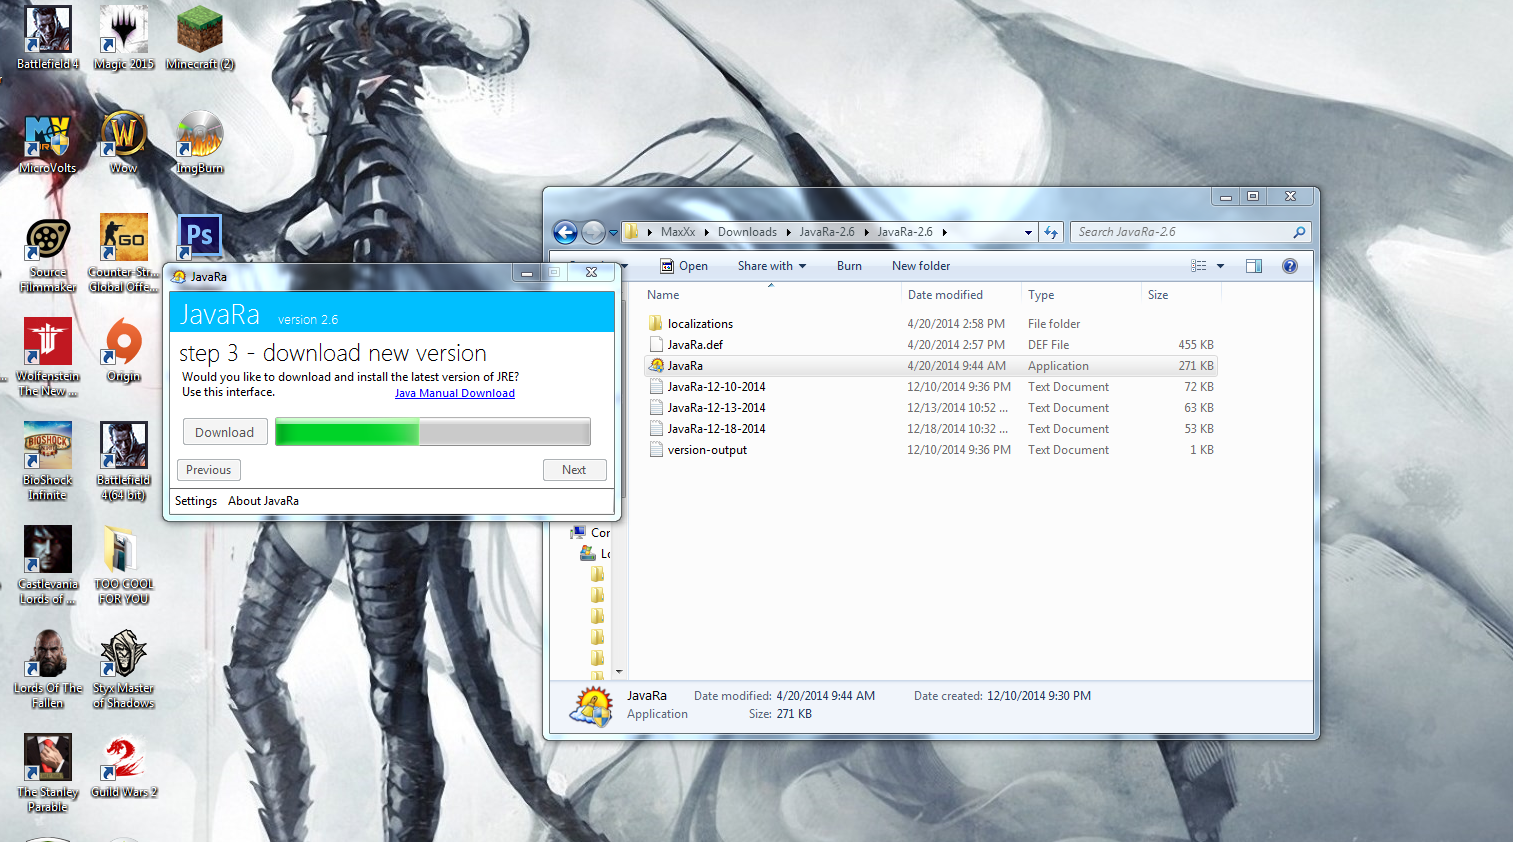Click the ImgBurn desktop shortcut
The width and height of the screenshot is (1513, 842).
200,142
